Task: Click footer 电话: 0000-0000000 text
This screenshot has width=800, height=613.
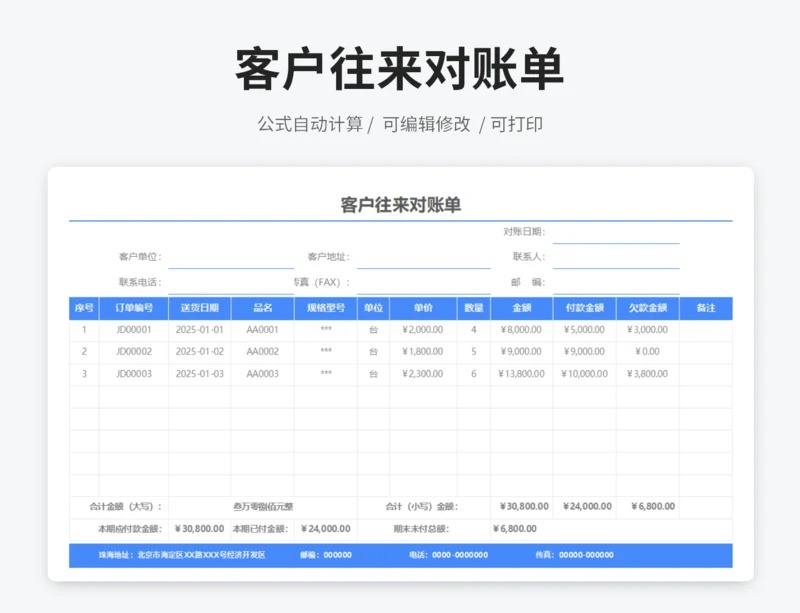Action: coord(448,555)
